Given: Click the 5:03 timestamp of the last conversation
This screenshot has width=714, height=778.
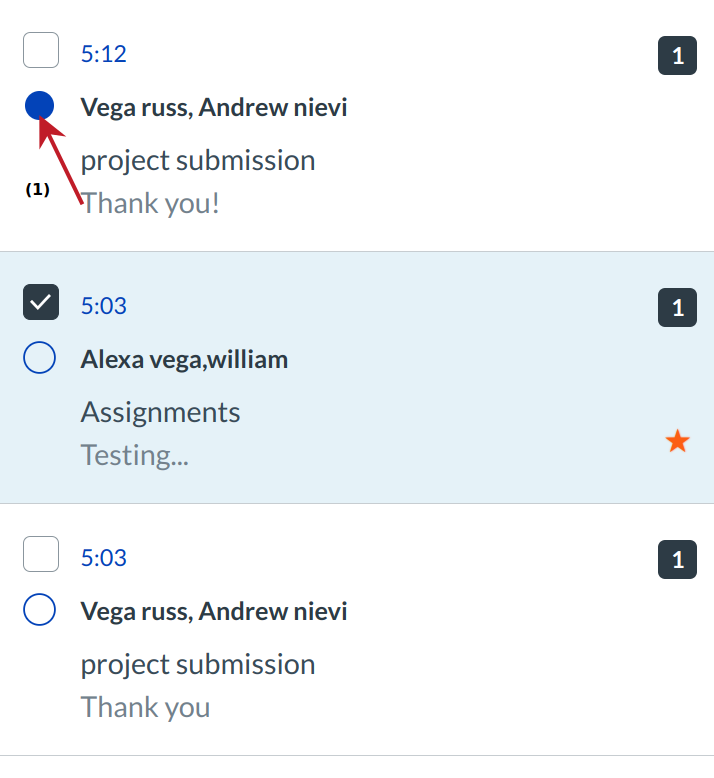Looking at the screenshot, I should click(104, 558).
